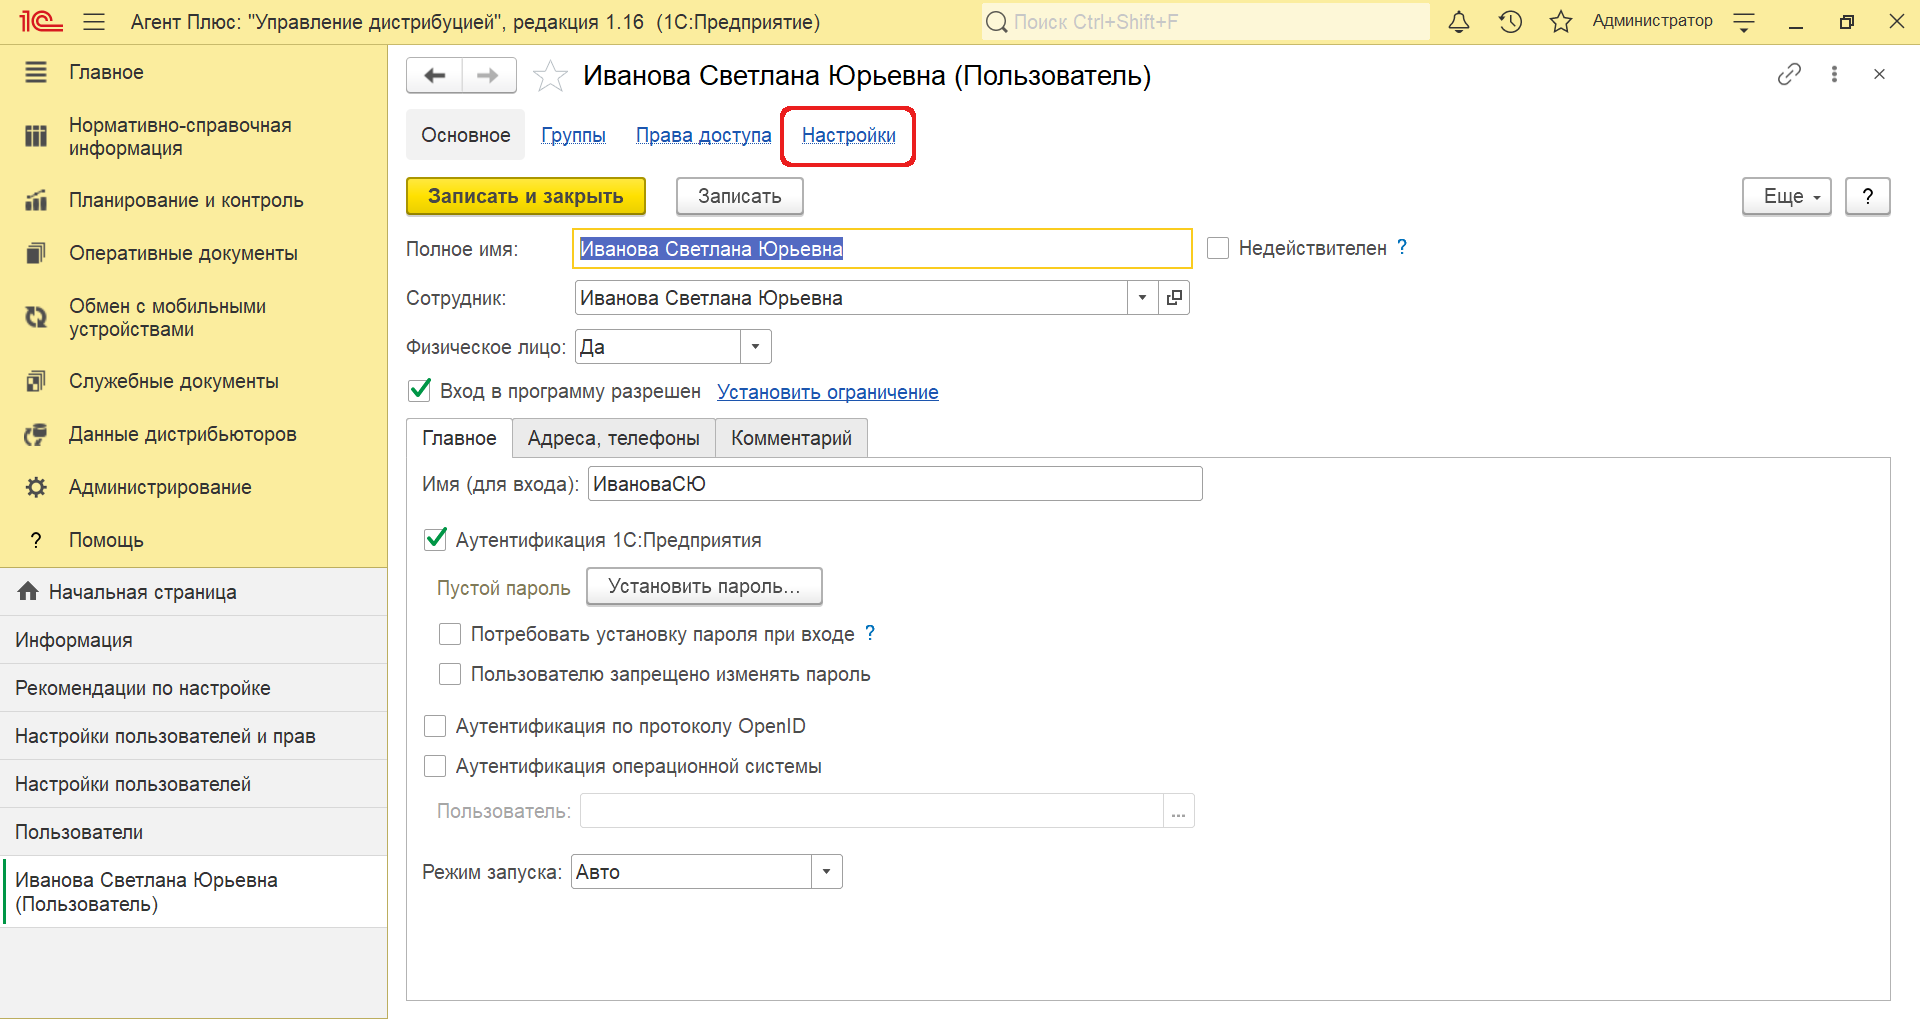Close the user form tab
The image size is (1920, 1019).
tap(1879, 74)
